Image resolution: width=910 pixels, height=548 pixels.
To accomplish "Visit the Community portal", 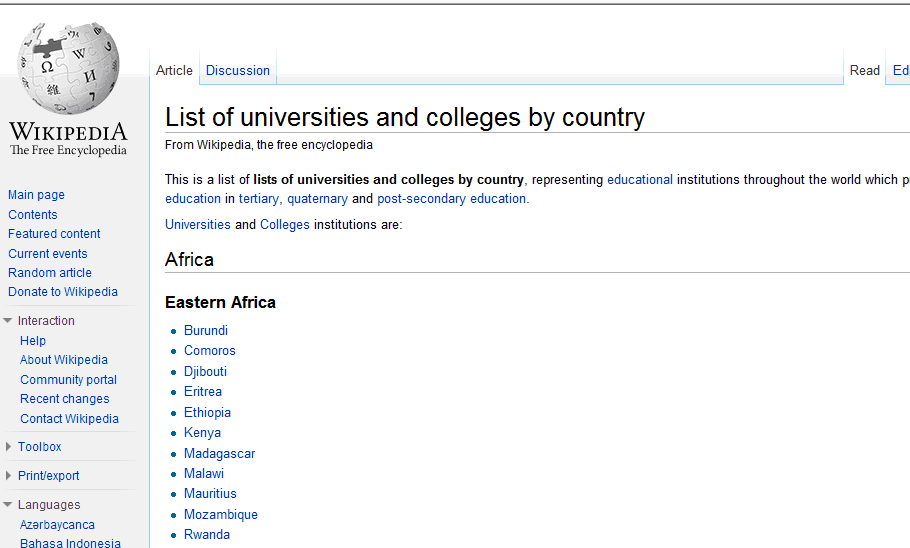I will (x=68, y=380).
